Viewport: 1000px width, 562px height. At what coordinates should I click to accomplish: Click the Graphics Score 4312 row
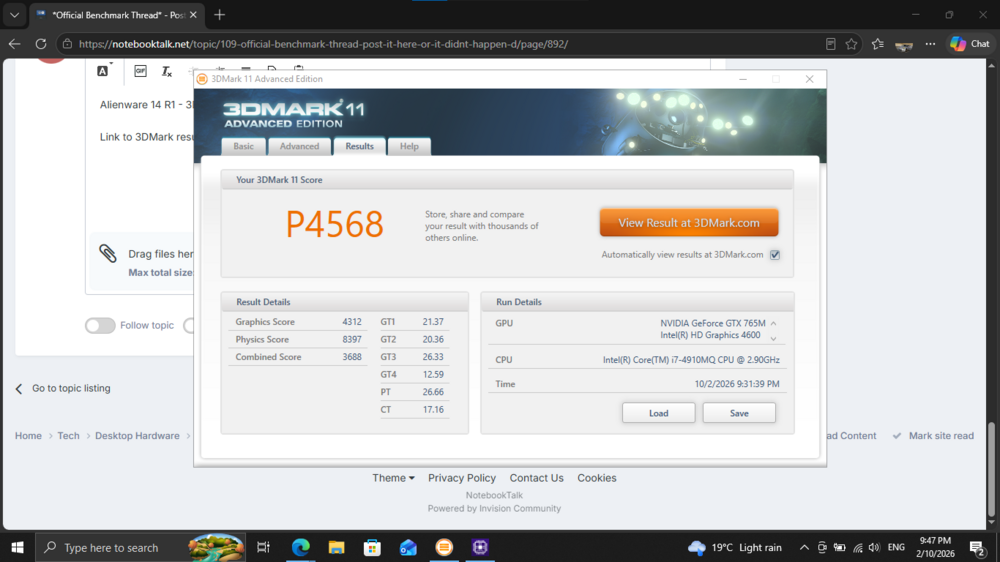tap(298, 322)
